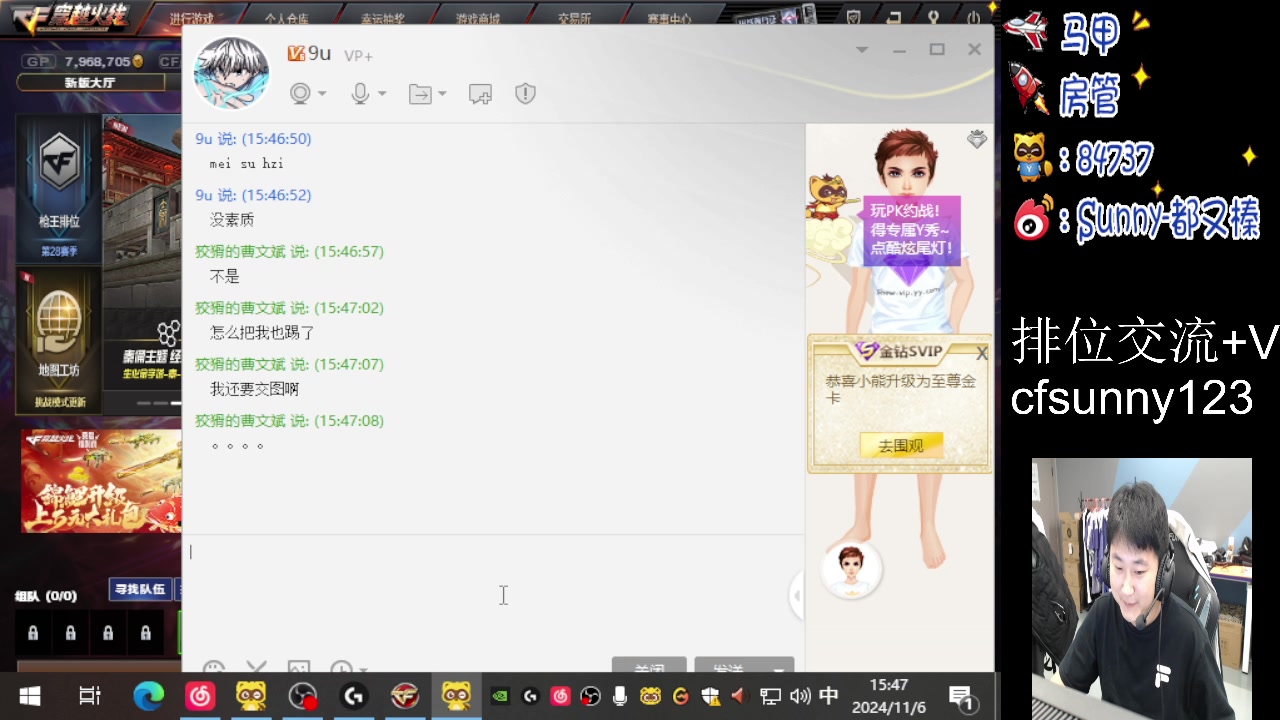Open NetEase Cloud Music on the taskbar

click(200, 696)
